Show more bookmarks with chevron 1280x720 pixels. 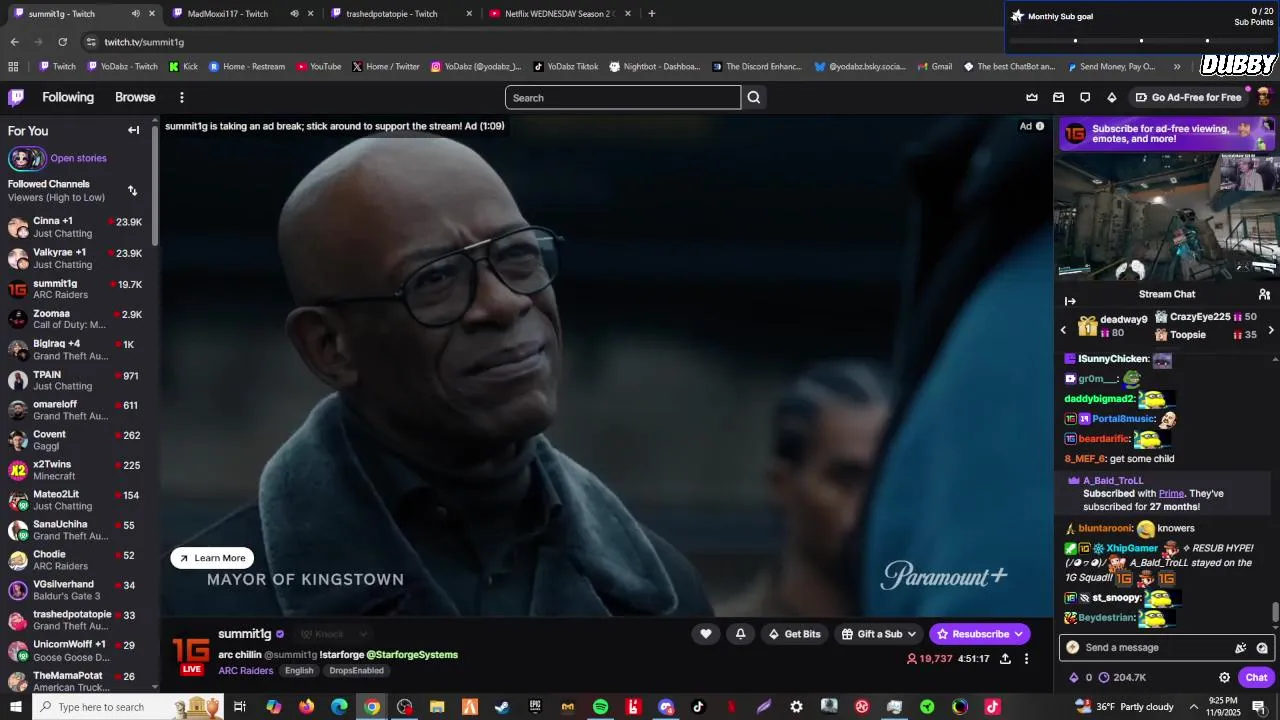click(x=1177, y=67)
